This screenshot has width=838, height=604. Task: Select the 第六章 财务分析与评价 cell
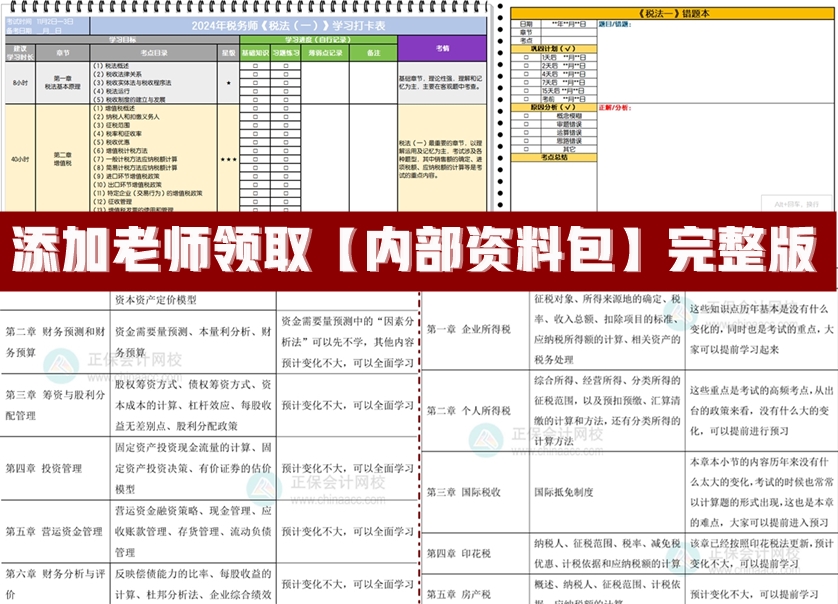[x=55, y=584]
